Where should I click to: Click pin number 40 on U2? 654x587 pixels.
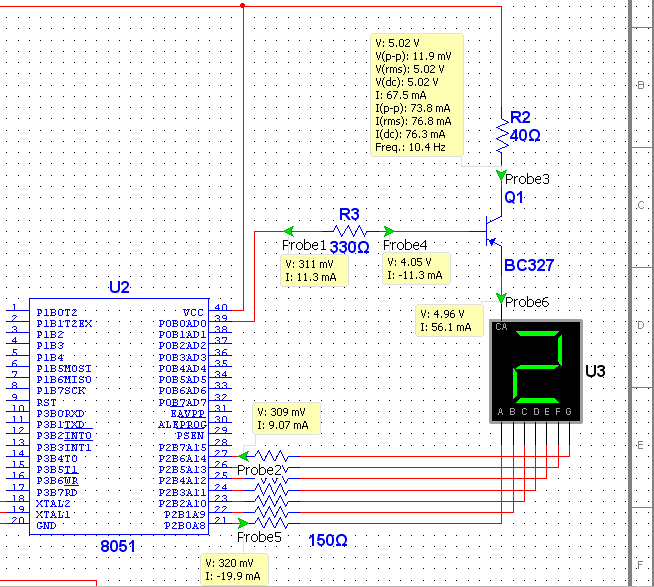coord(221,307)
